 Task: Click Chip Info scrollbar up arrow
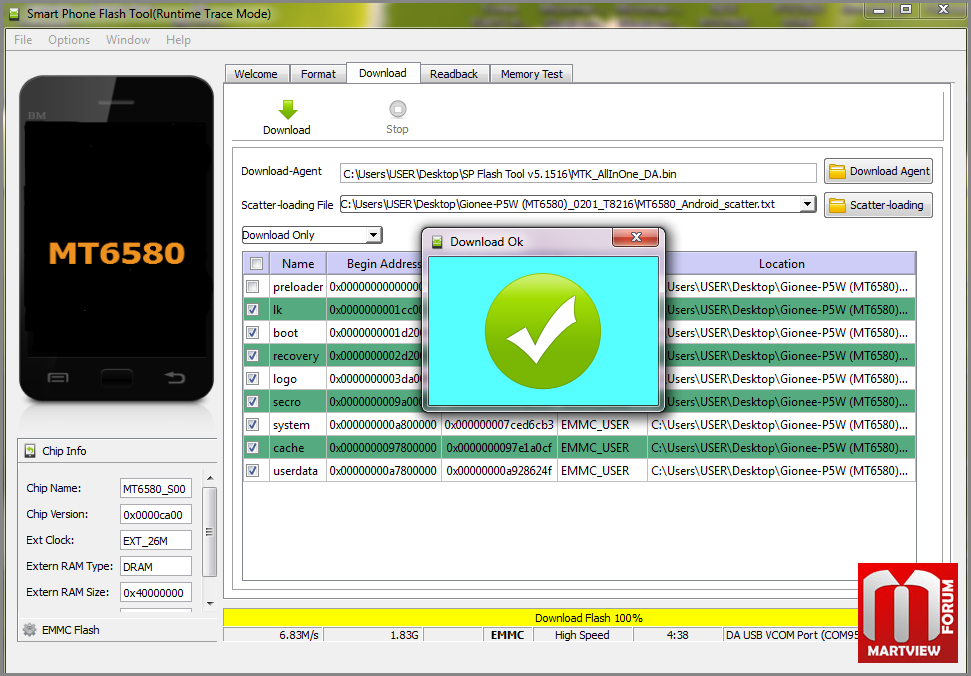pos(210,478)
